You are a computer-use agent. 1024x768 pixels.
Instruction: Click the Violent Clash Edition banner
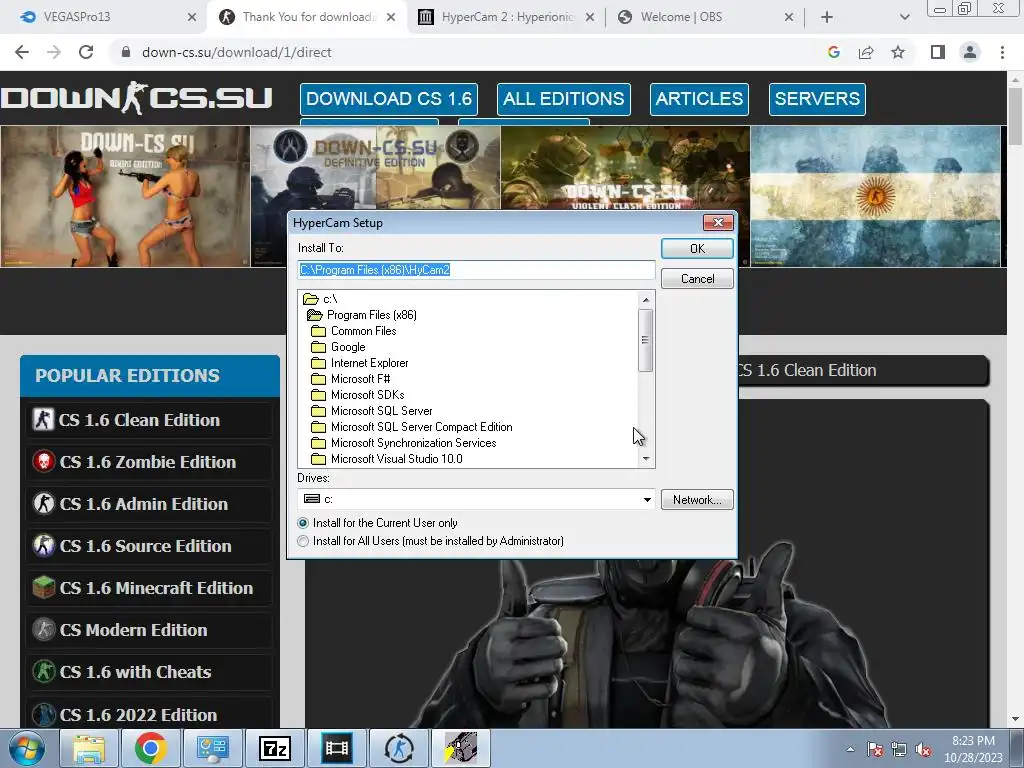[625, 167]
